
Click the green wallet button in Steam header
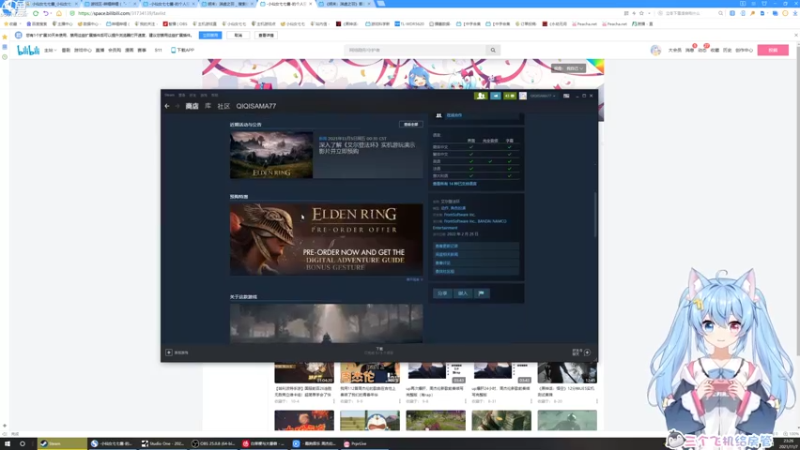[x=510, y=96]
